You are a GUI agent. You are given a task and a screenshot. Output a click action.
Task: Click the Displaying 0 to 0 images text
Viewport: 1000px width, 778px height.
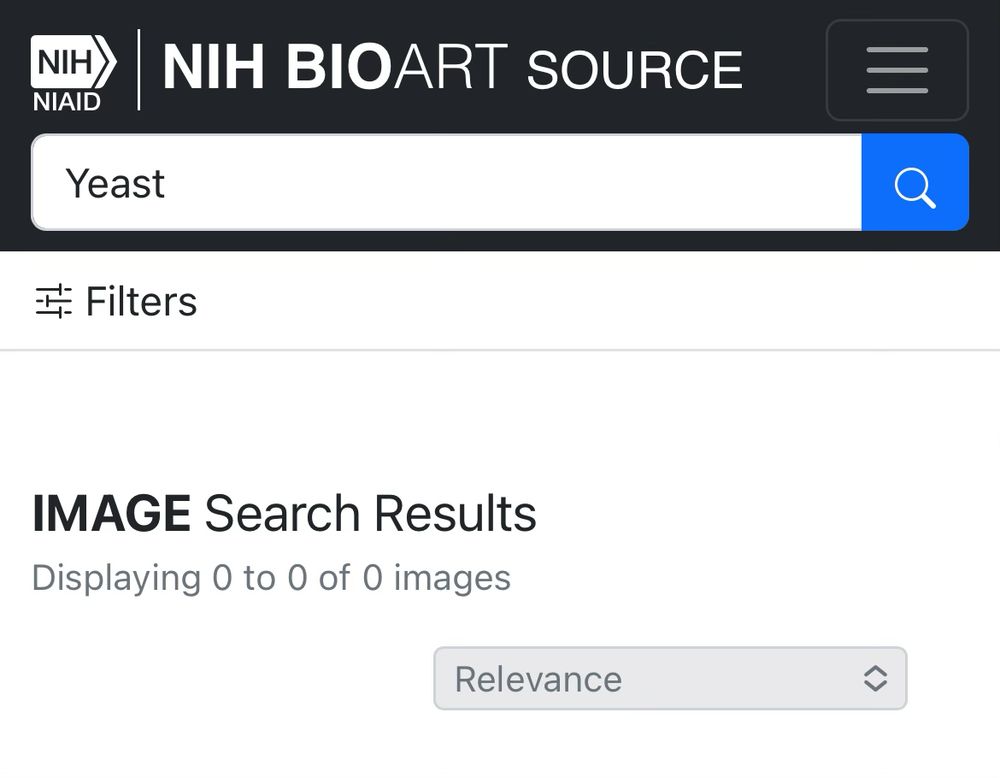[x=271, y=578]
